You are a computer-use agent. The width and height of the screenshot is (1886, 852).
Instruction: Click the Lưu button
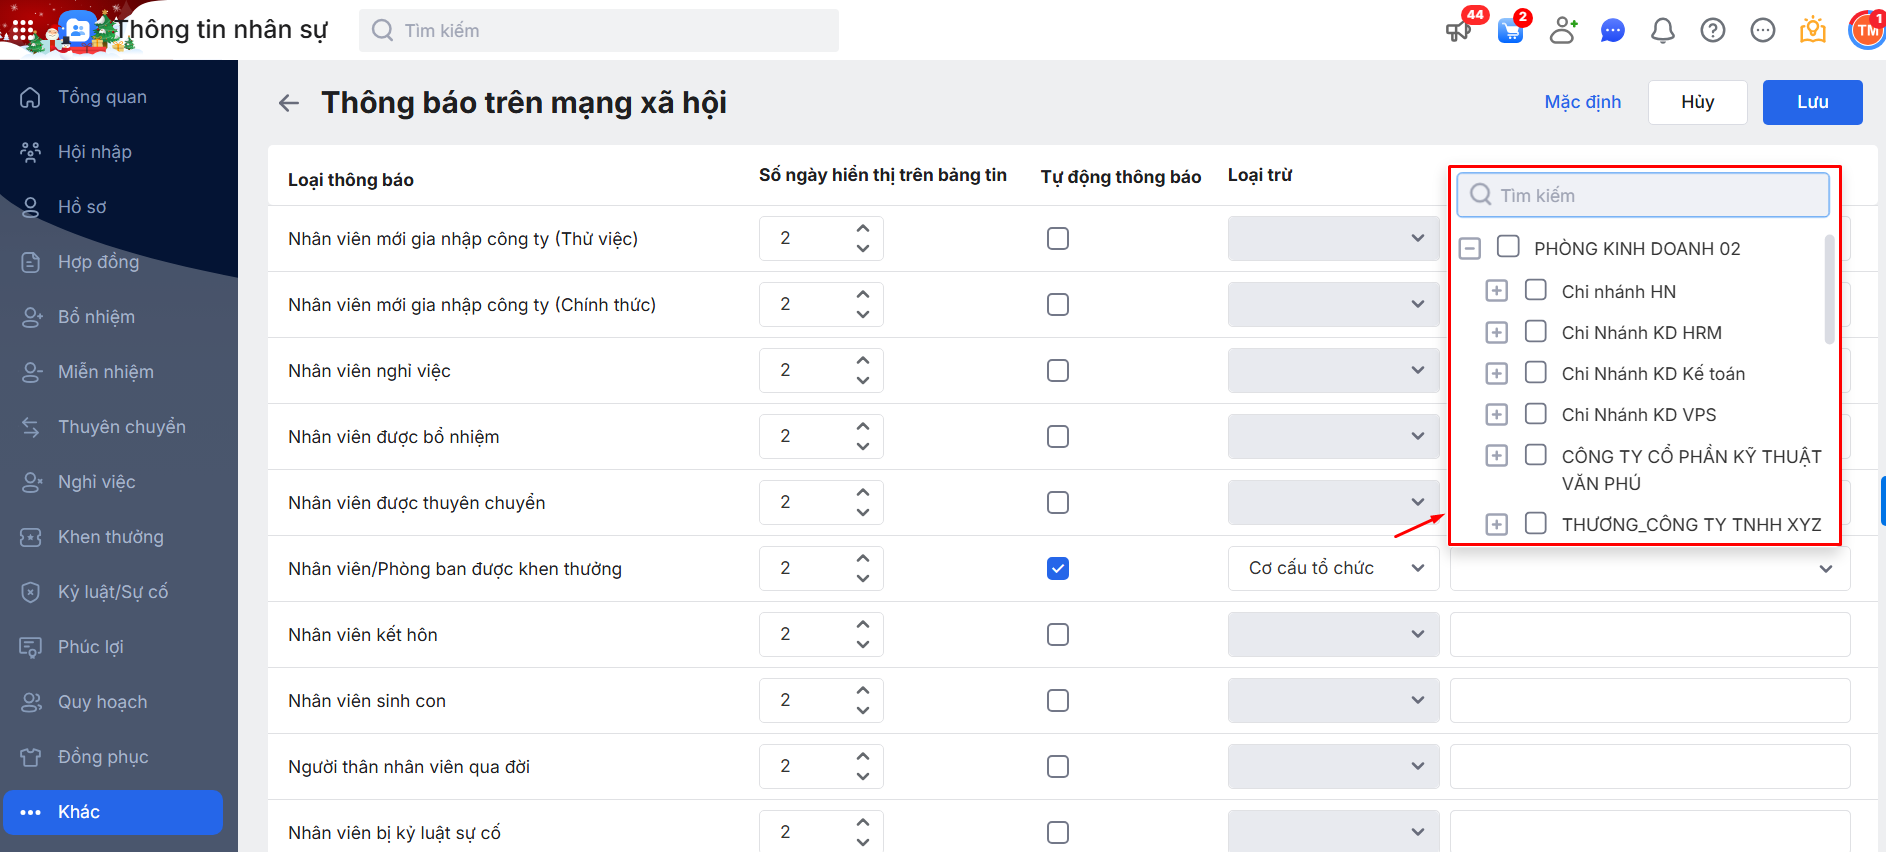(1811, 102)
